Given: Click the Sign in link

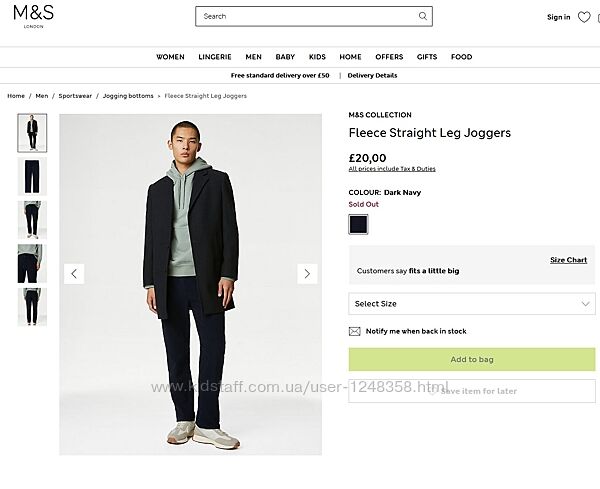Looking at the screenshot, I should (558, 17).
